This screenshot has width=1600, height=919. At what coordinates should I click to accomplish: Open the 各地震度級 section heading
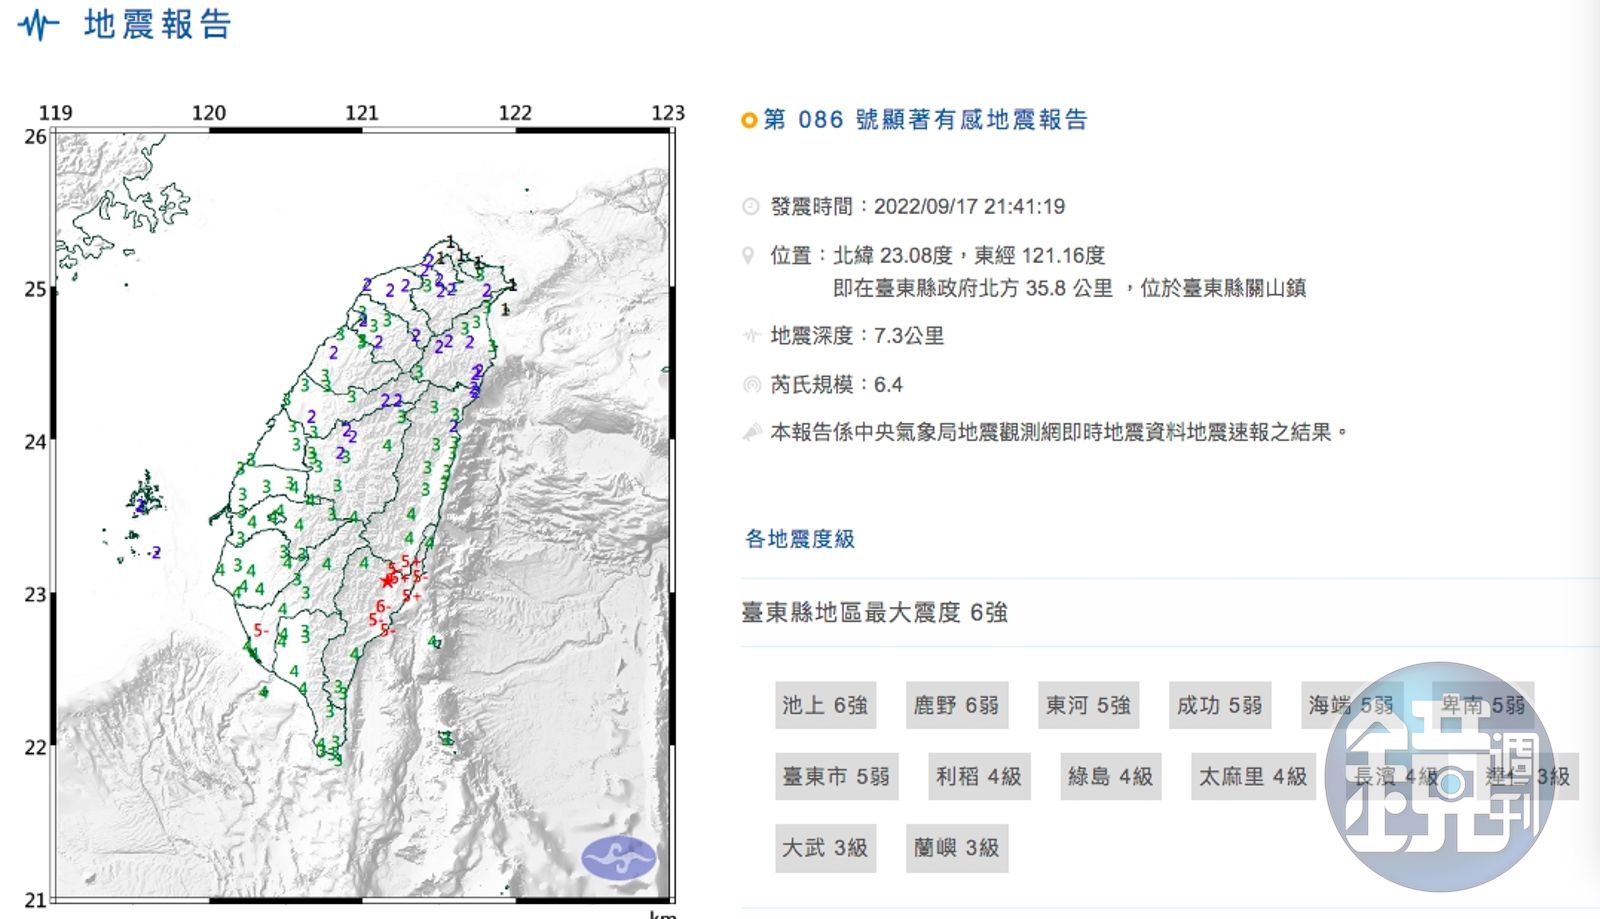tap(800, 539)
